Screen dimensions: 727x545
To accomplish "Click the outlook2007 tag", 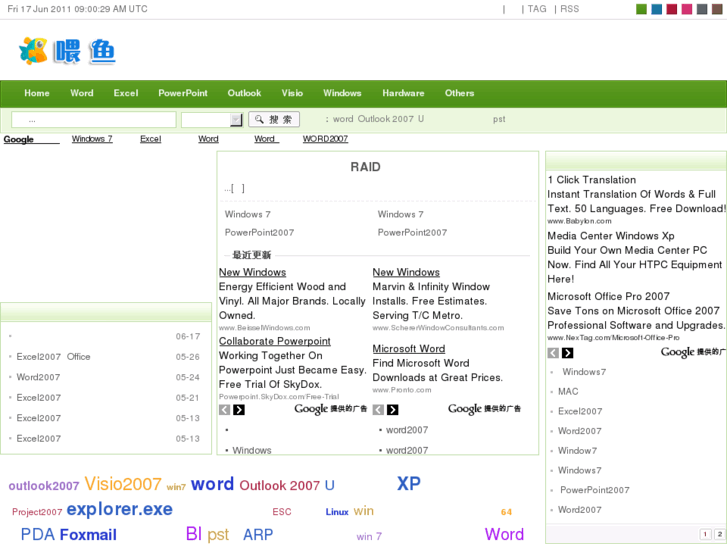I will [44, 486].
